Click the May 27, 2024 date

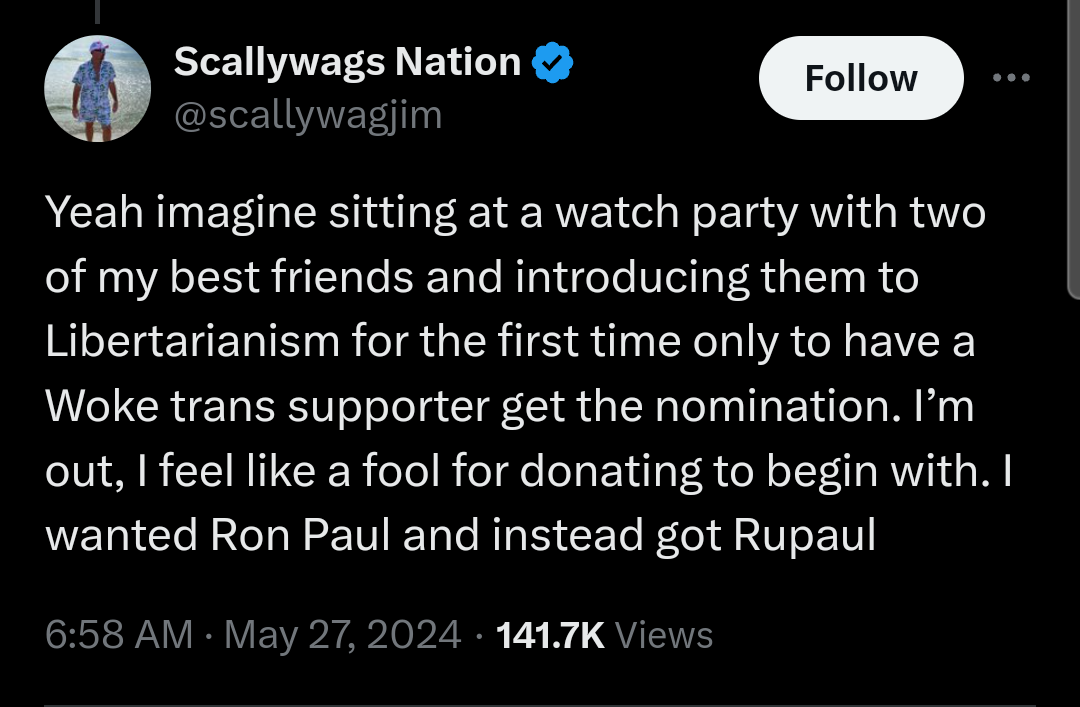pos(342,635)
